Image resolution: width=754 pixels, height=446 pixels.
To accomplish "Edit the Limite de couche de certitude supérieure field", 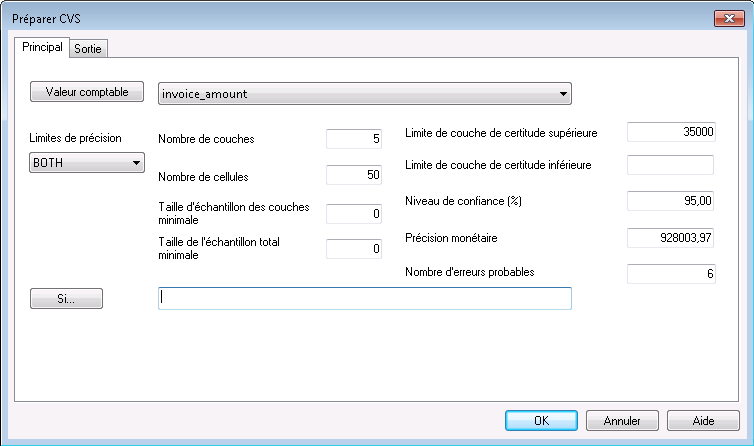I will tap(670, 132).
